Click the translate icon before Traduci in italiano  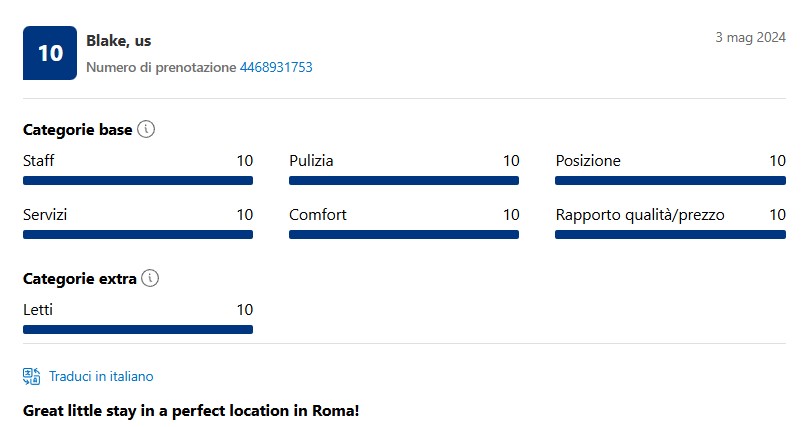[31, 377]
